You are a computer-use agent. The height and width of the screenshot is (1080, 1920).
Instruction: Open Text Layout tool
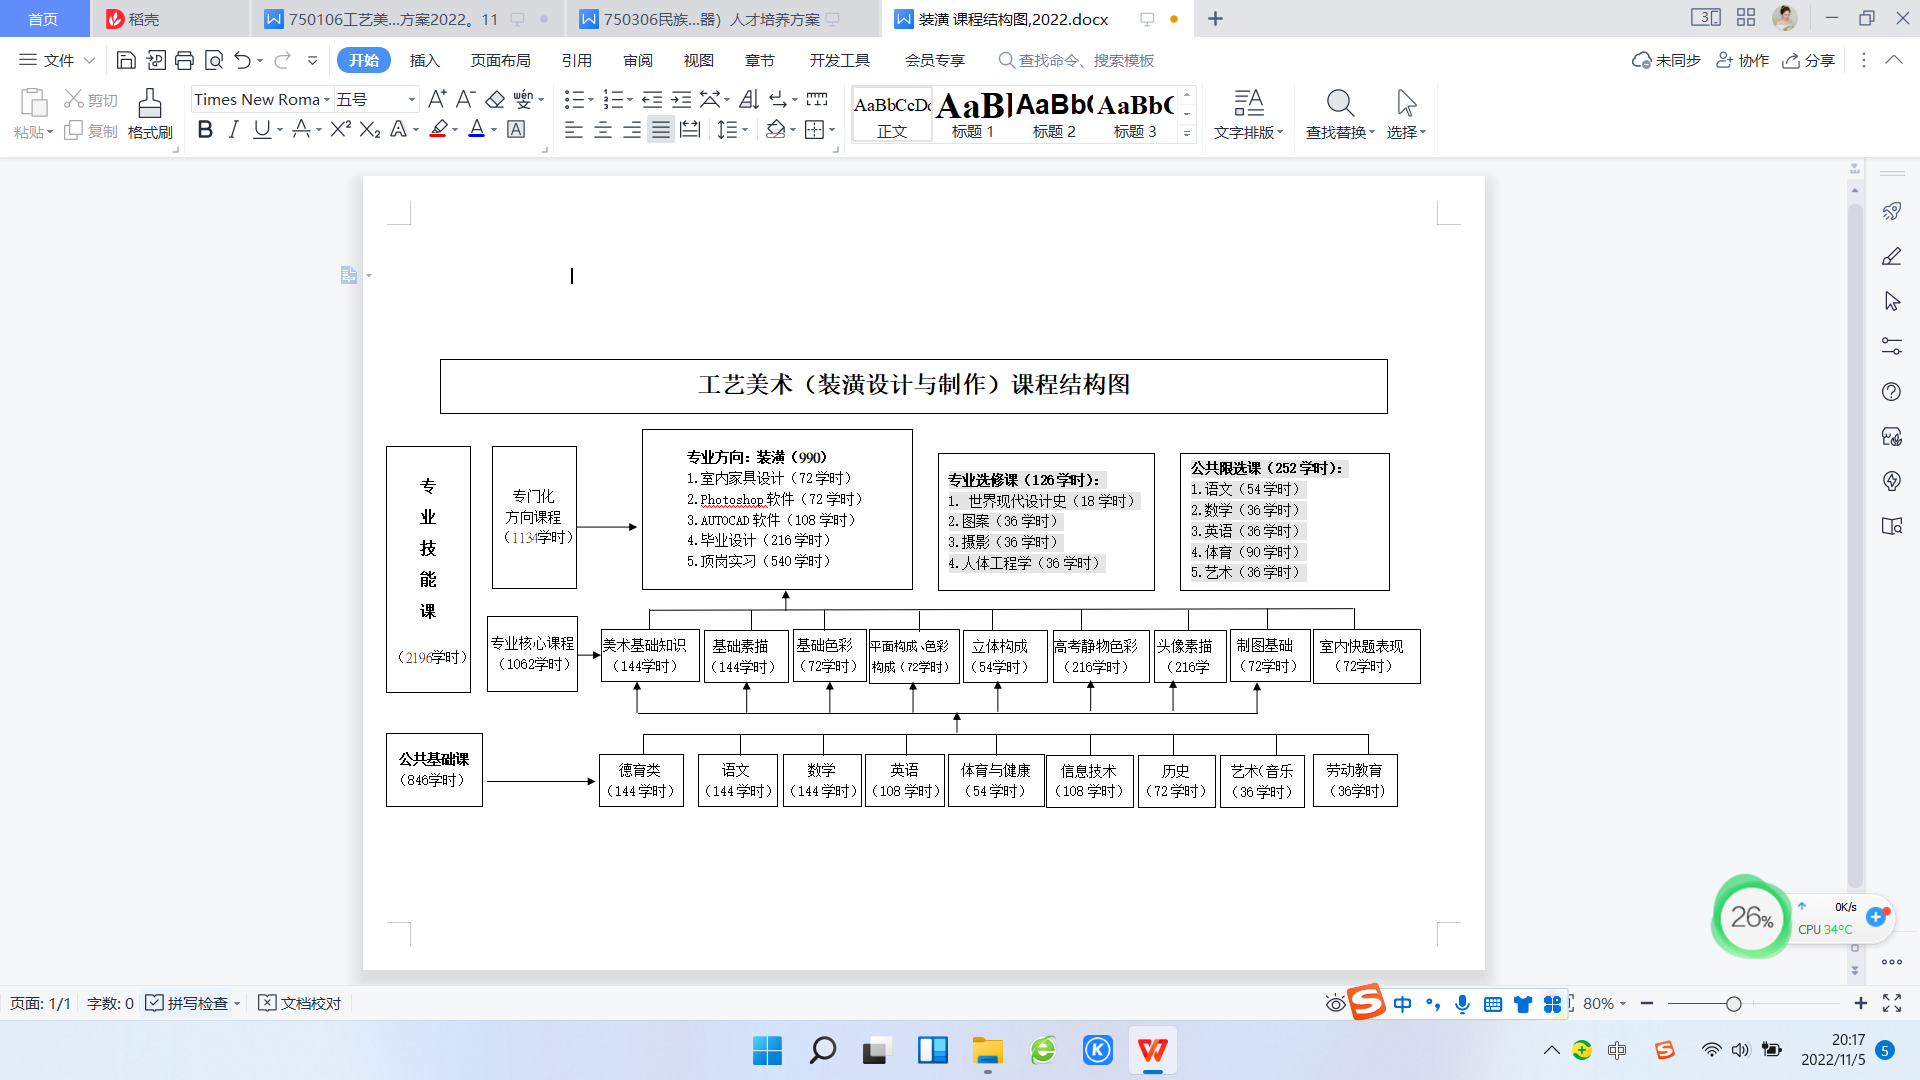point(1248,114)
